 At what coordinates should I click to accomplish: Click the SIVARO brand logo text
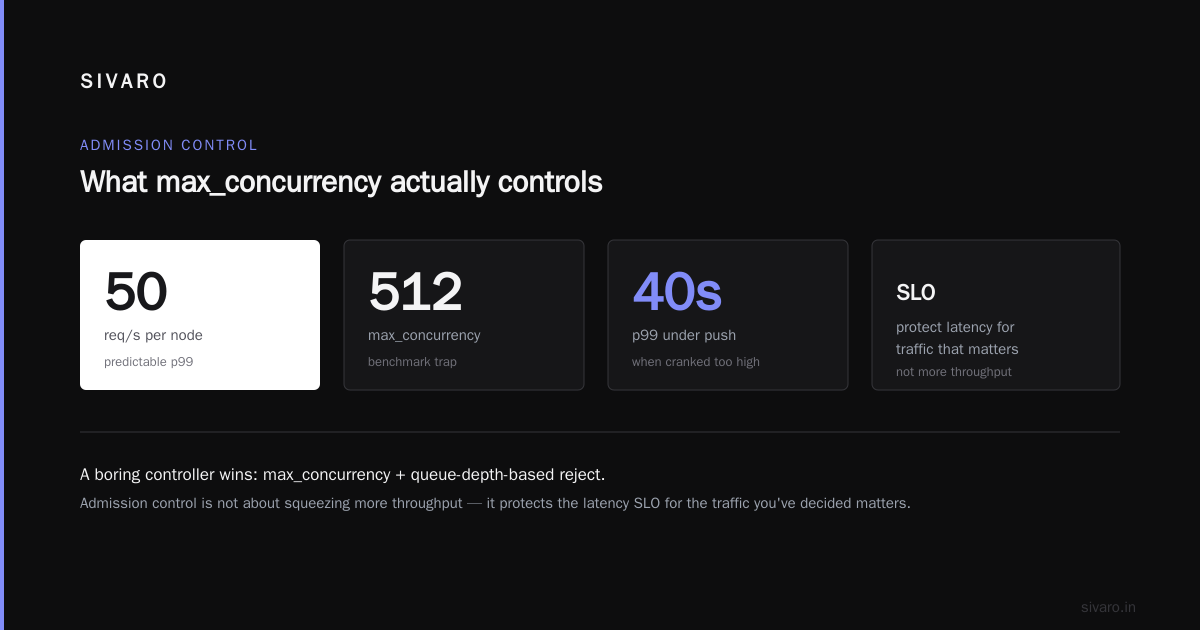click(x=124, y=82)
